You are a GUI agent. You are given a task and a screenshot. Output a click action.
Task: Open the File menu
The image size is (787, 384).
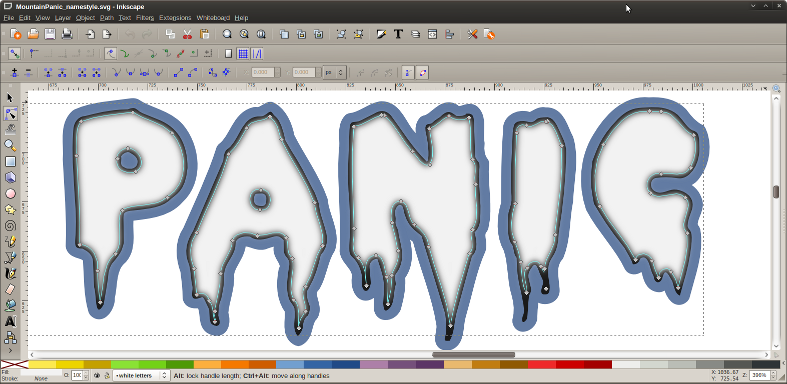pos(8,18)
